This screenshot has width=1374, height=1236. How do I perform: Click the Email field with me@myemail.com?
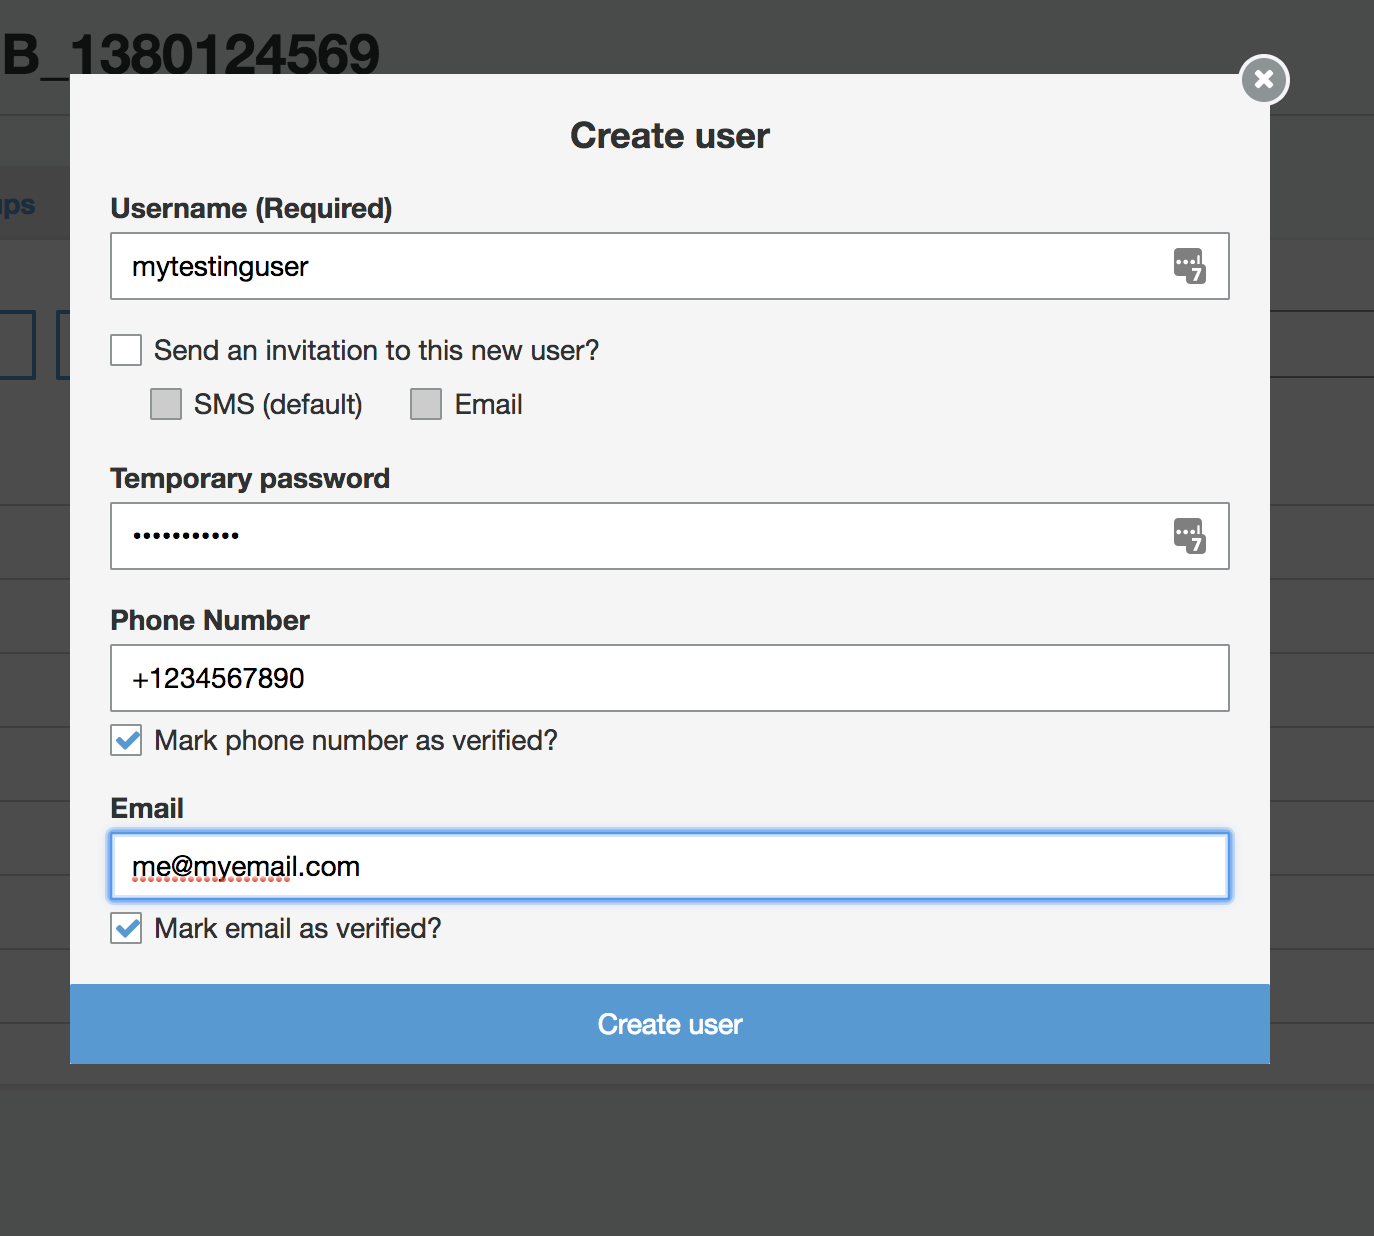[x=670, y=866]
